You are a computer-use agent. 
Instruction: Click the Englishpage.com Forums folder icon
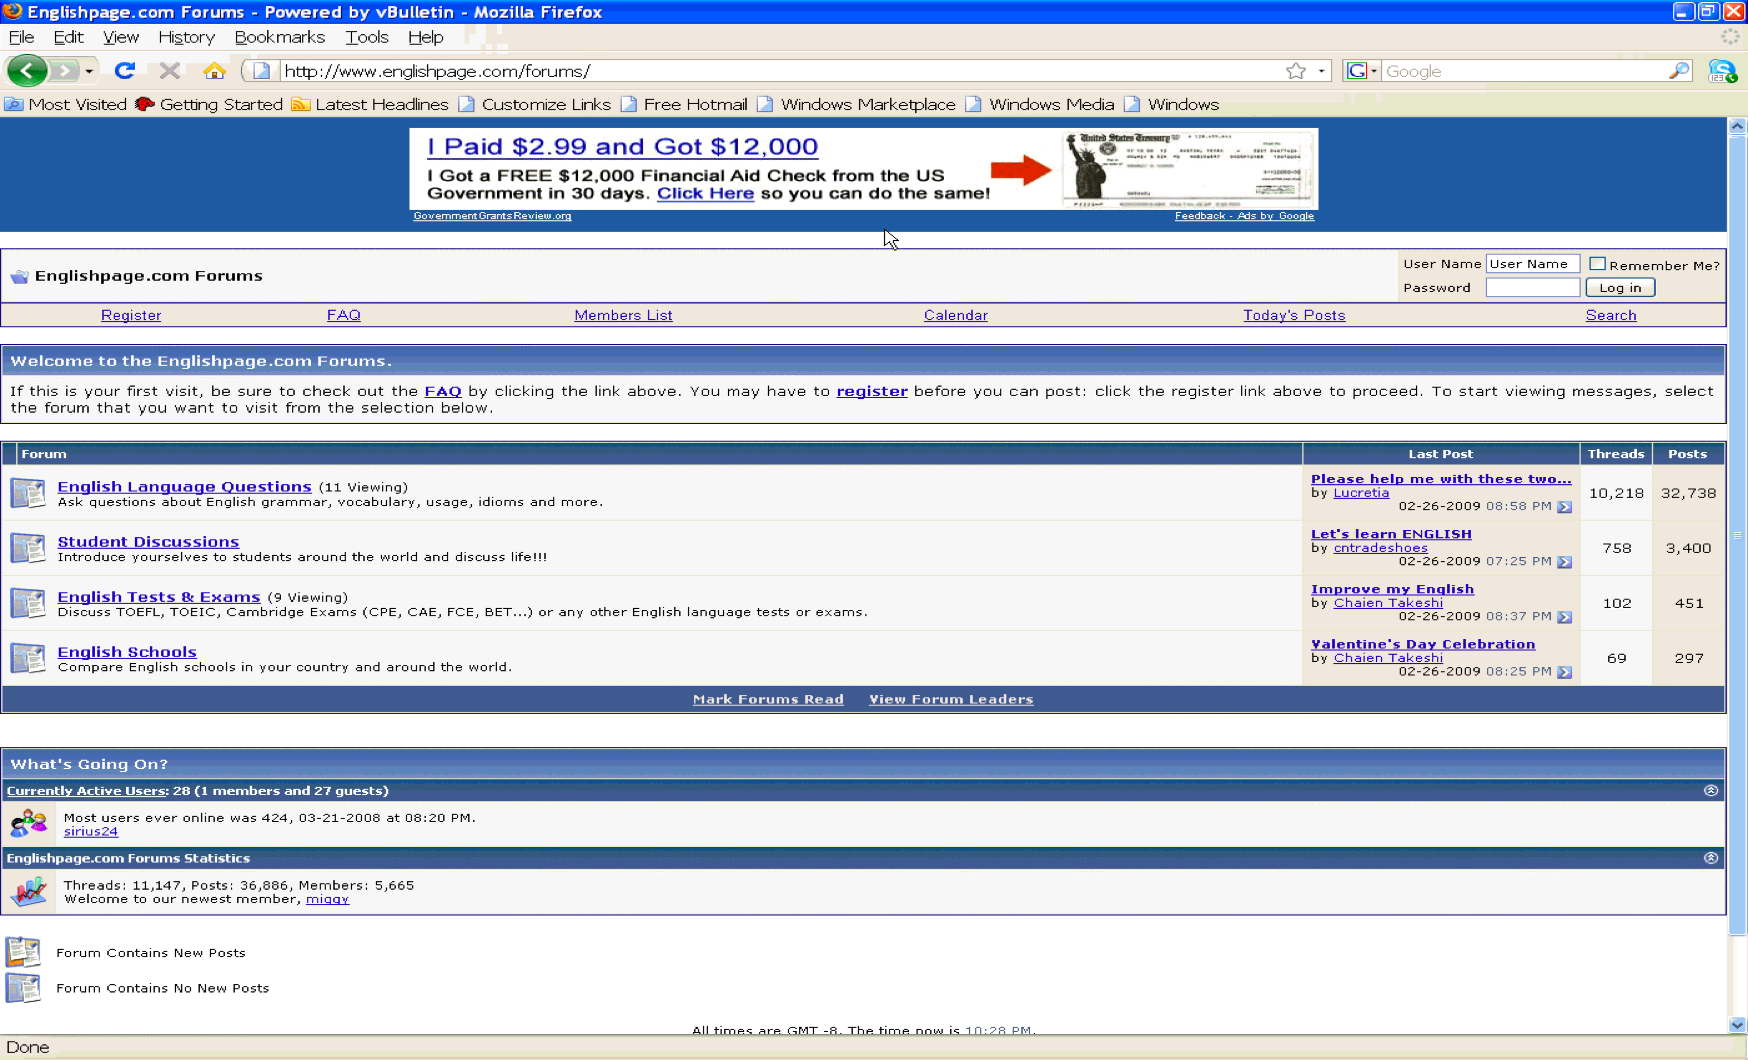(x=19, y=277)
